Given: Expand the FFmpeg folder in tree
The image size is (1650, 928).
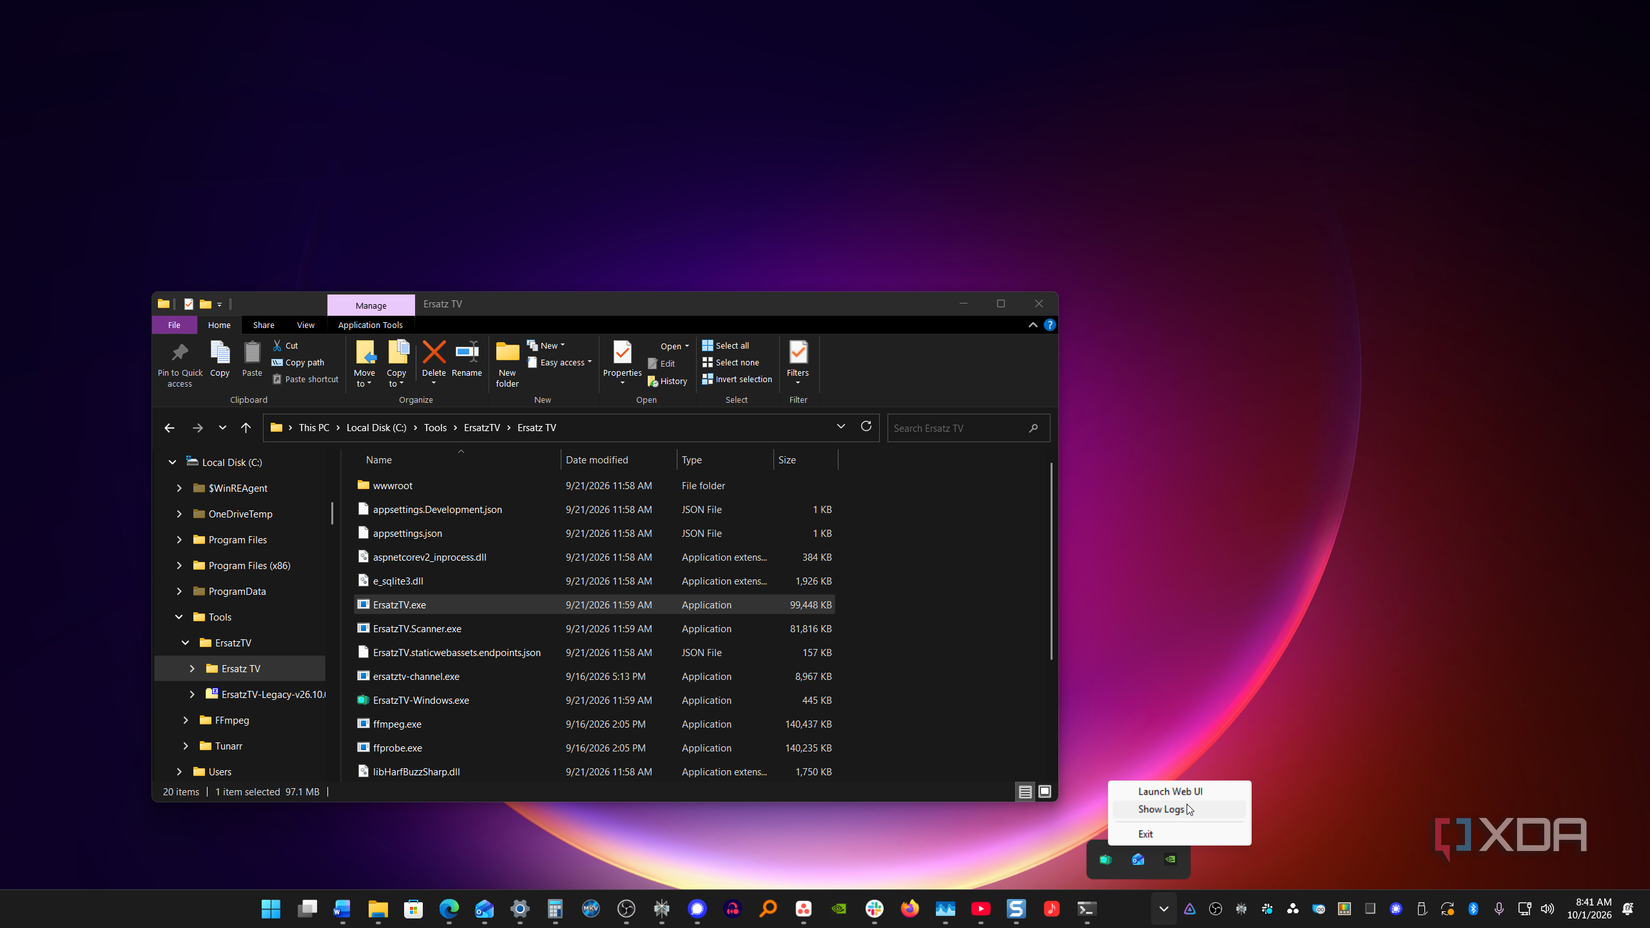Looking at the screenshot, I should 186,720.
